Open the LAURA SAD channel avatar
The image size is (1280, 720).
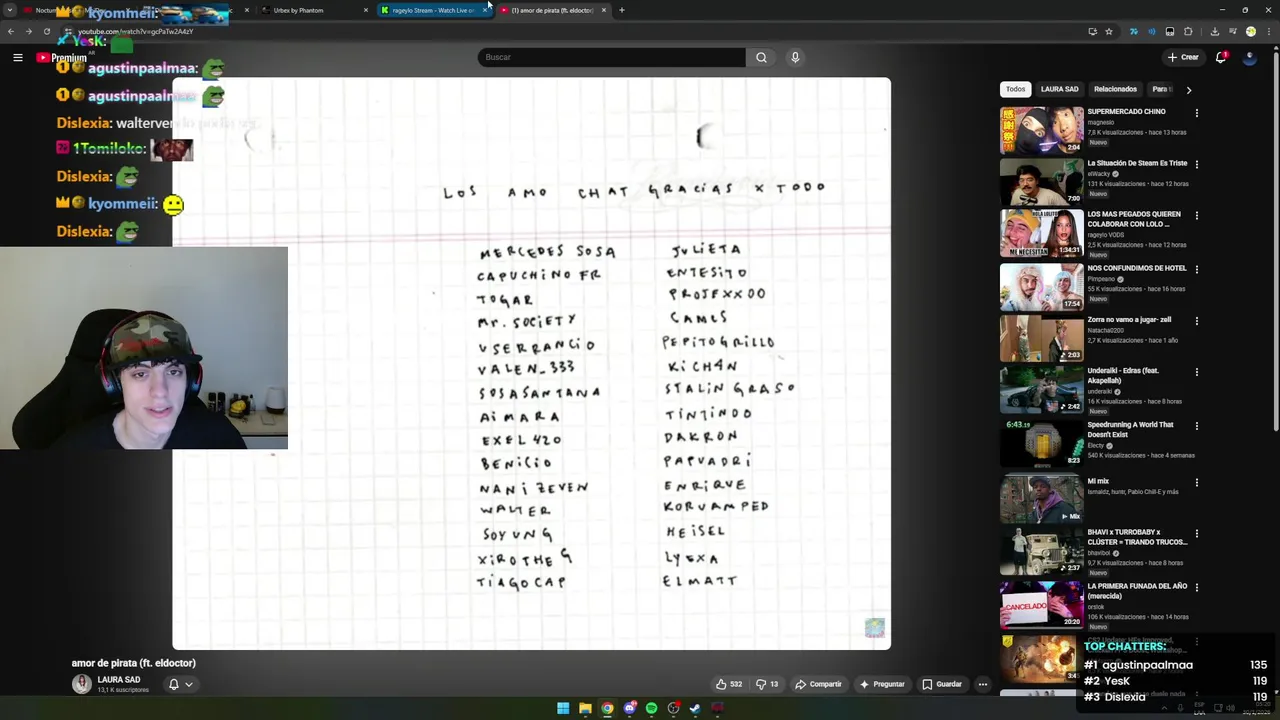[x=82, y=684]
